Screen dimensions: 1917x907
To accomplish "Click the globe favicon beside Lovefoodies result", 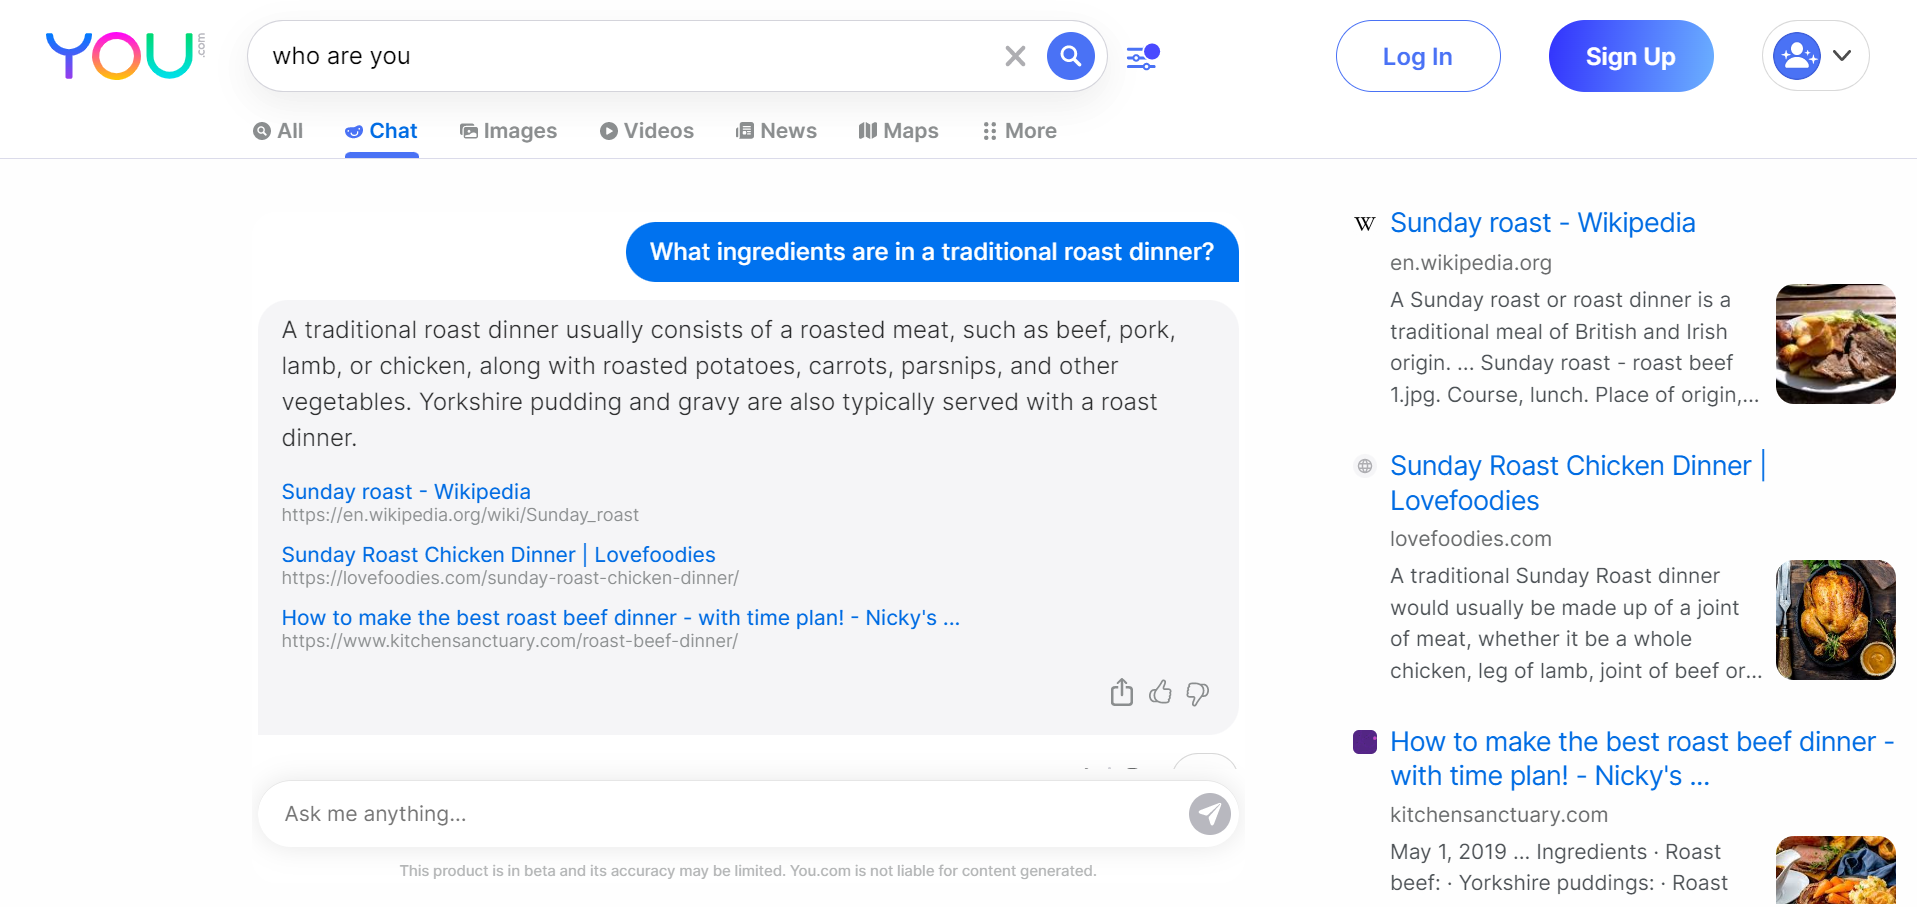I will pyautogui.click(x=1364, y=466).
